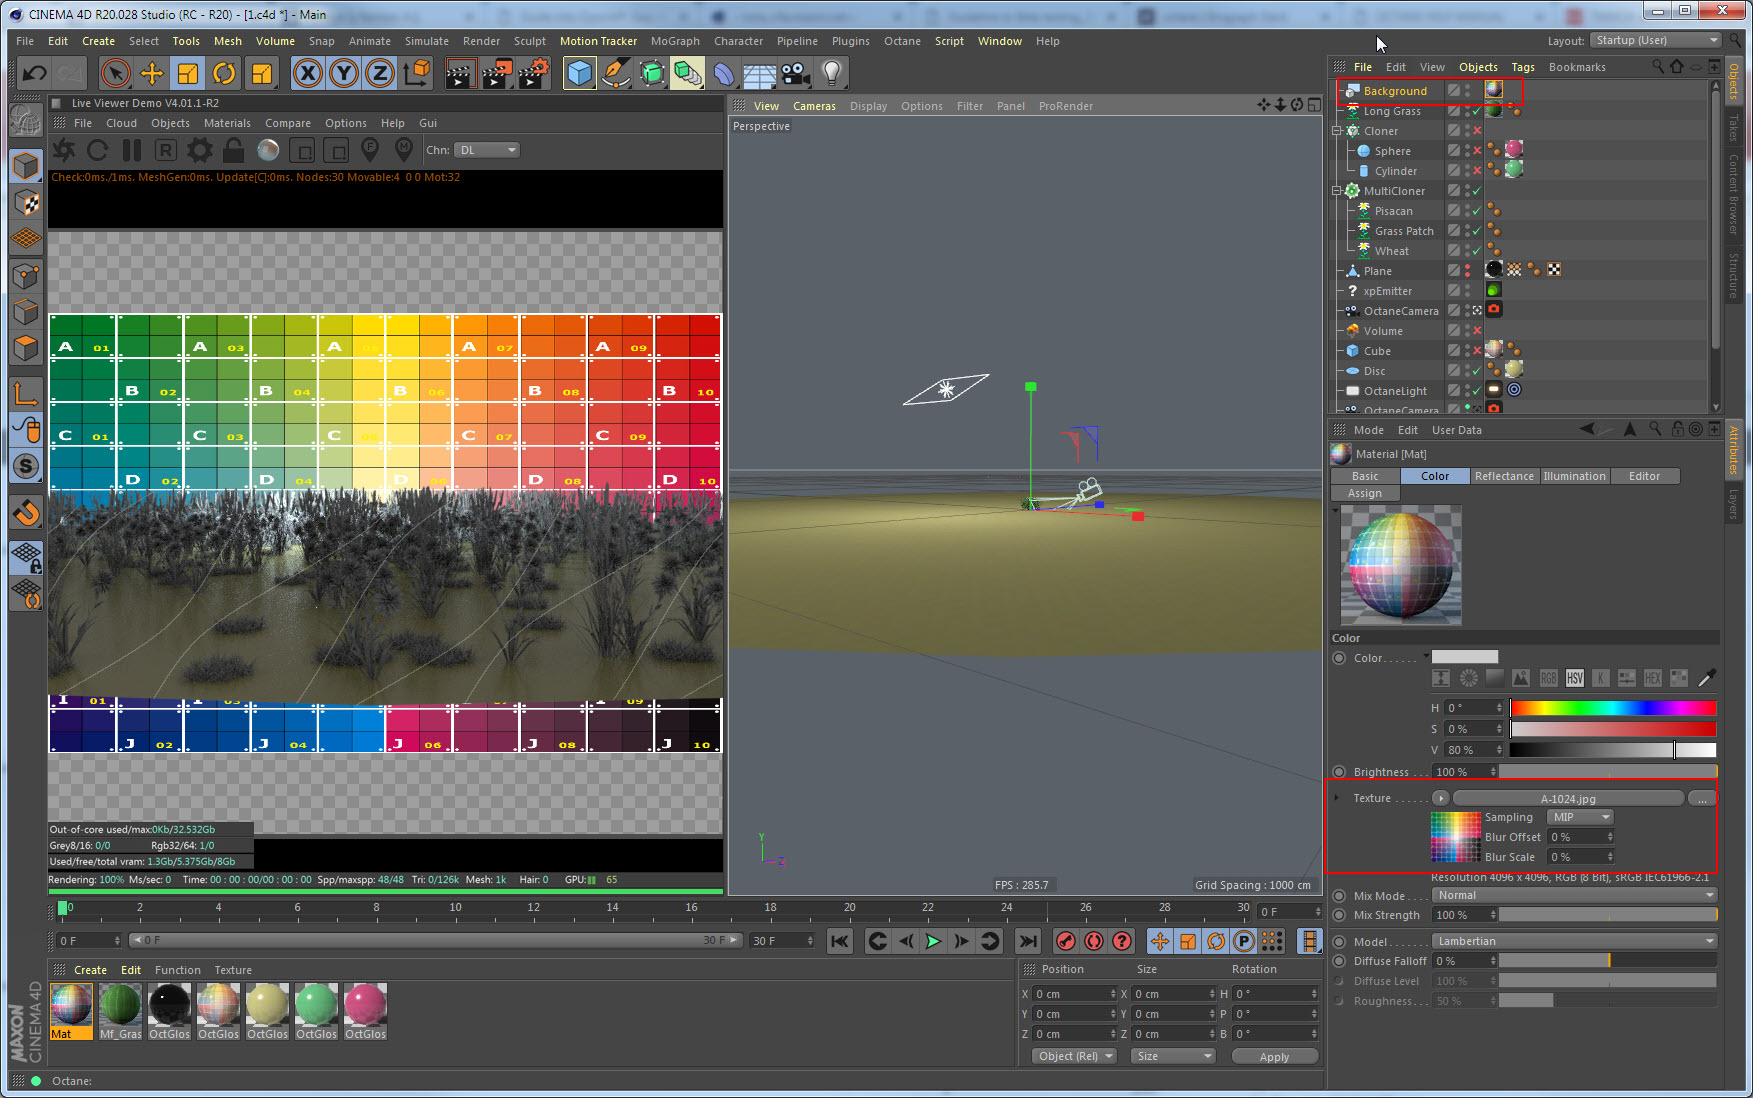
Task: Open the Octane menu
Action: pos(902,41)
